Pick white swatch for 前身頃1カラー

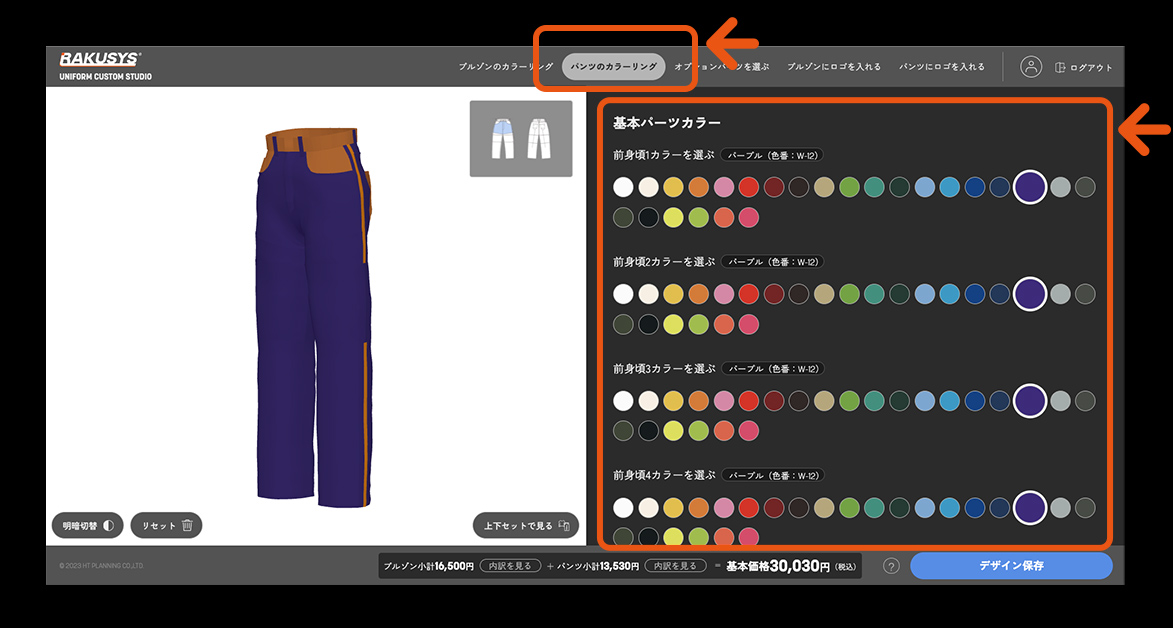[x=624, y=187]
